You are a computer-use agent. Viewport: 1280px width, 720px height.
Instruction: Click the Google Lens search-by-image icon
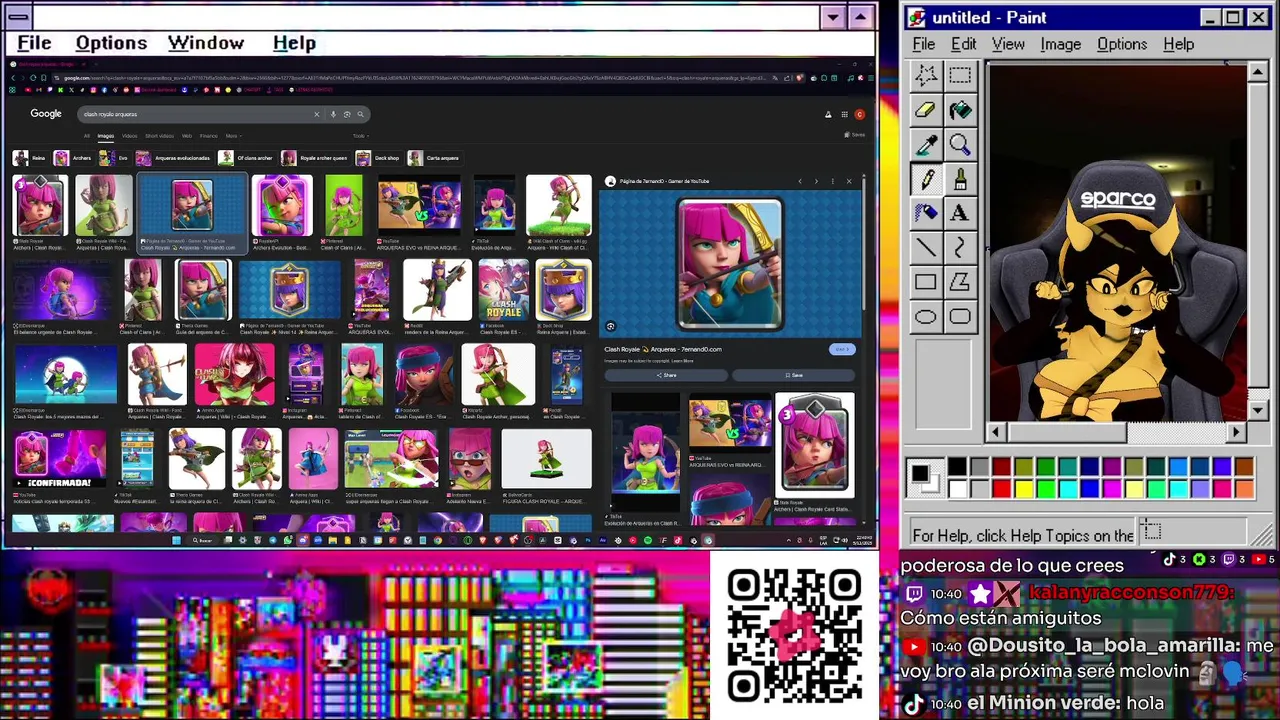(347, 114)
